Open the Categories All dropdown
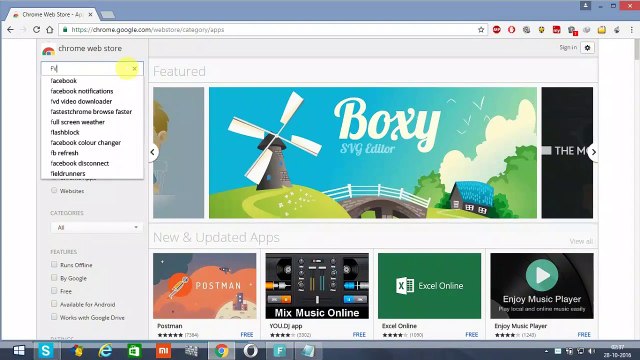Viewport: 640px width, 360px height. click(x=96, y=227)
